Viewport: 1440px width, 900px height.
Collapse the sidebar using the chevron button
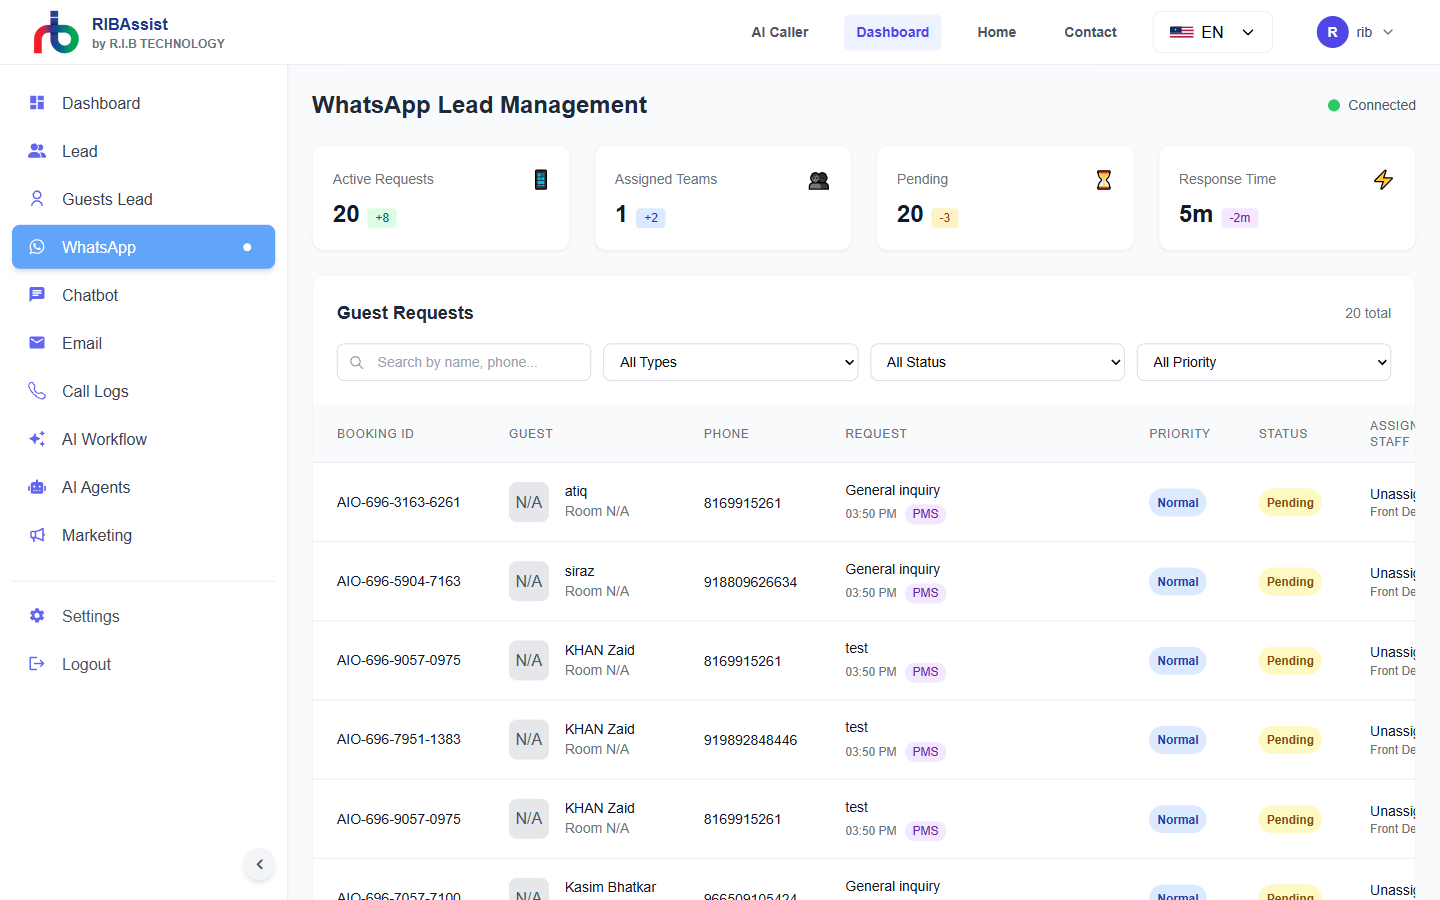tap(259, 865)
